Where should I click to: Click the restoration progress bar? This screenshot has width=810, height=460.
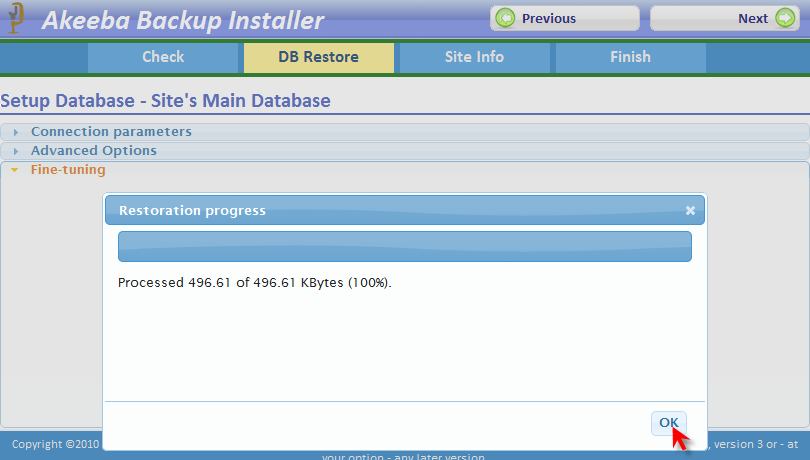coord(404,247)
